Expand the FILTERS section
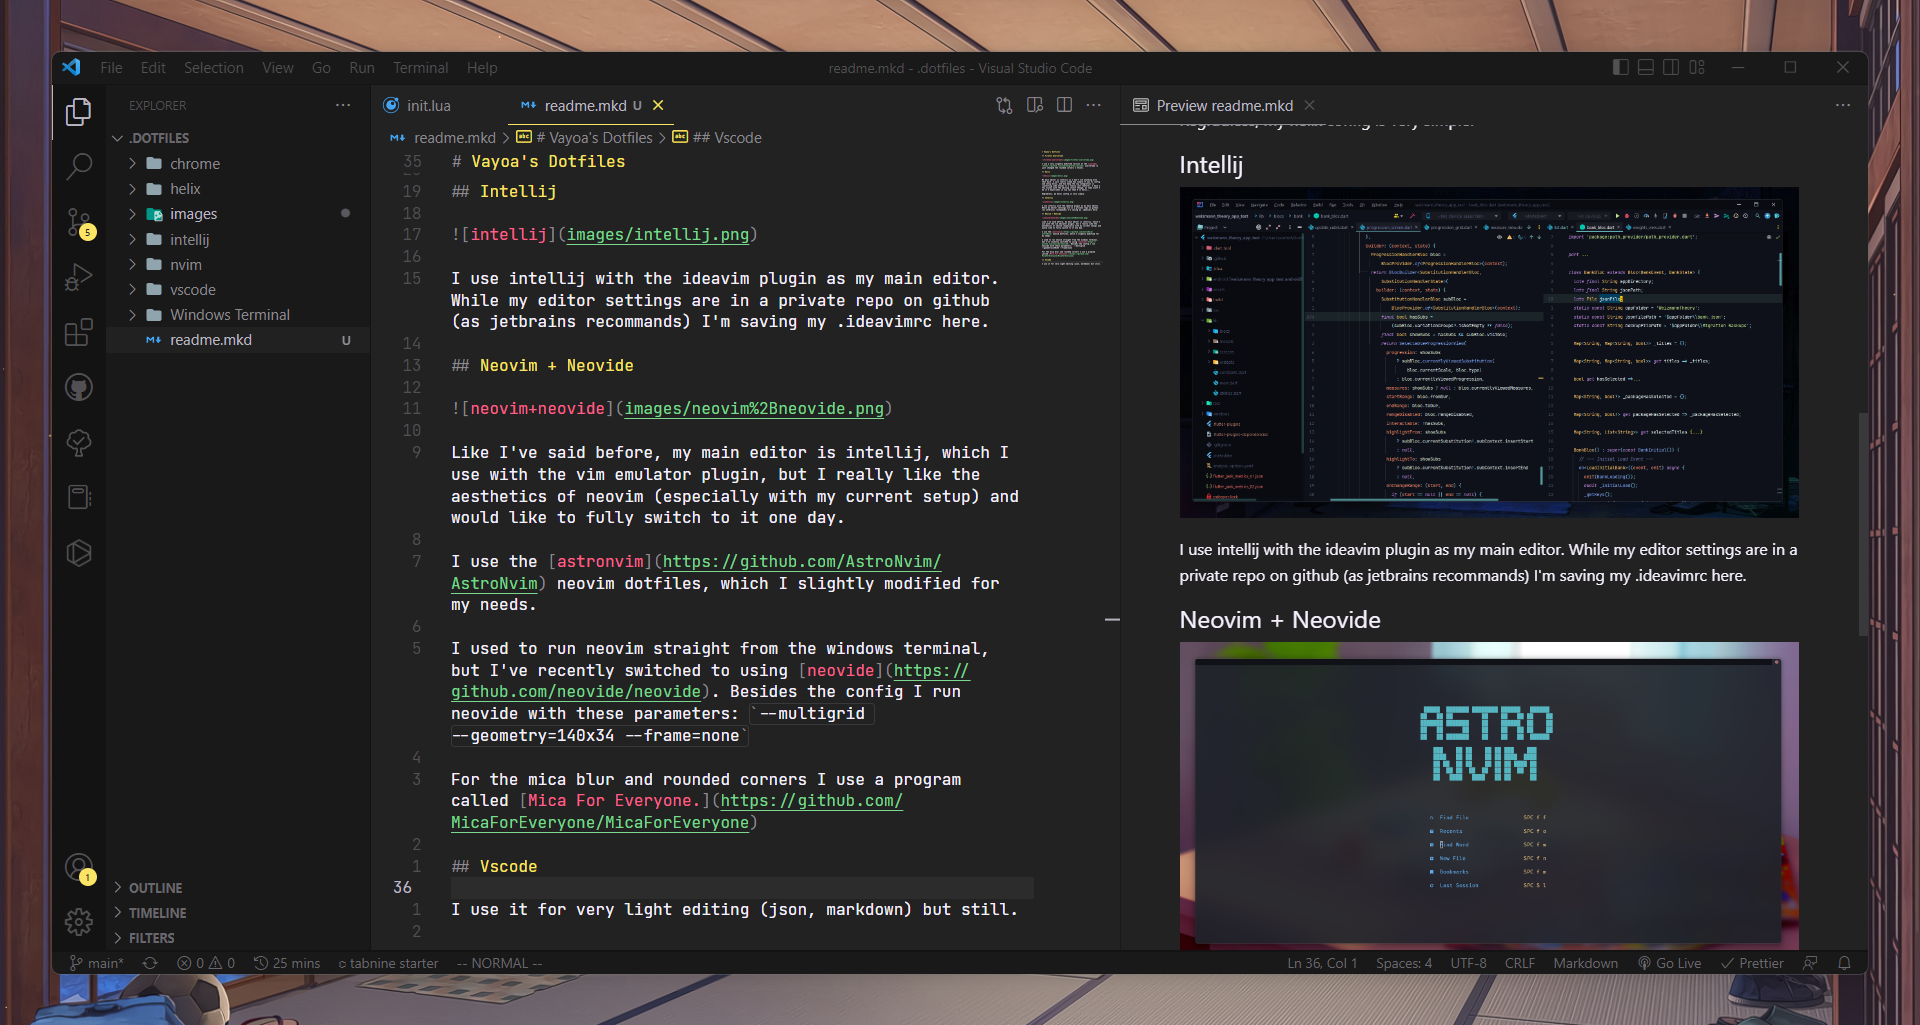 pos(238,937)
